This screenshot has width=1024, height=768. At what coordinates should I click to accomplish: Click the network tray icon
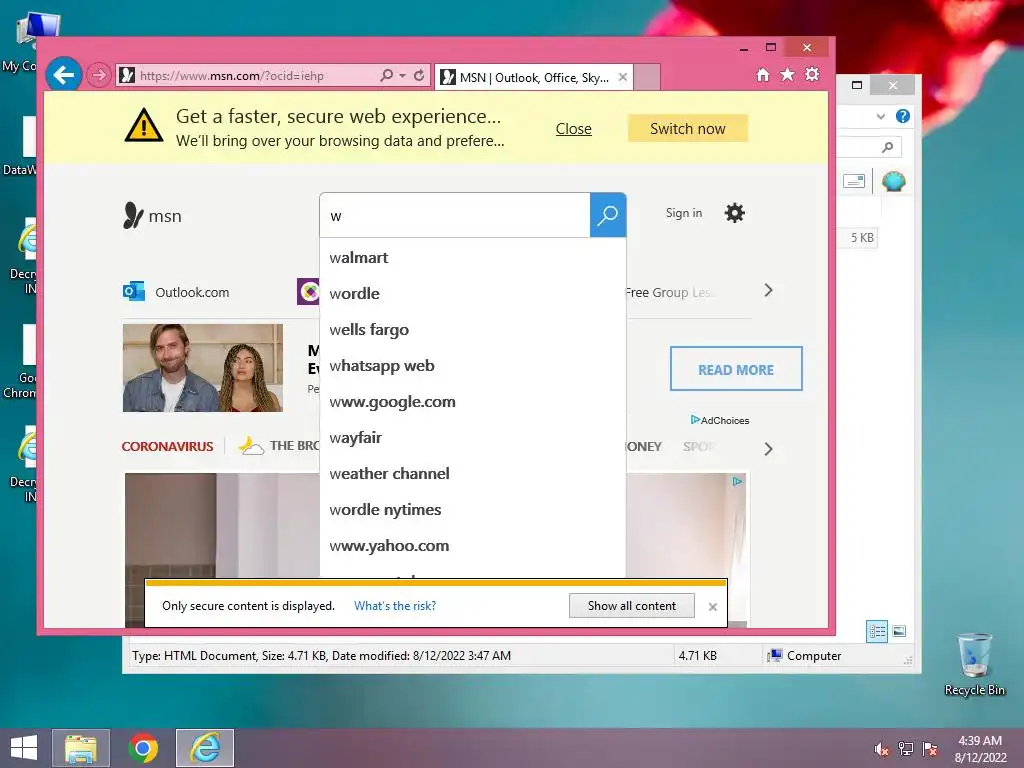pos(906,749)
